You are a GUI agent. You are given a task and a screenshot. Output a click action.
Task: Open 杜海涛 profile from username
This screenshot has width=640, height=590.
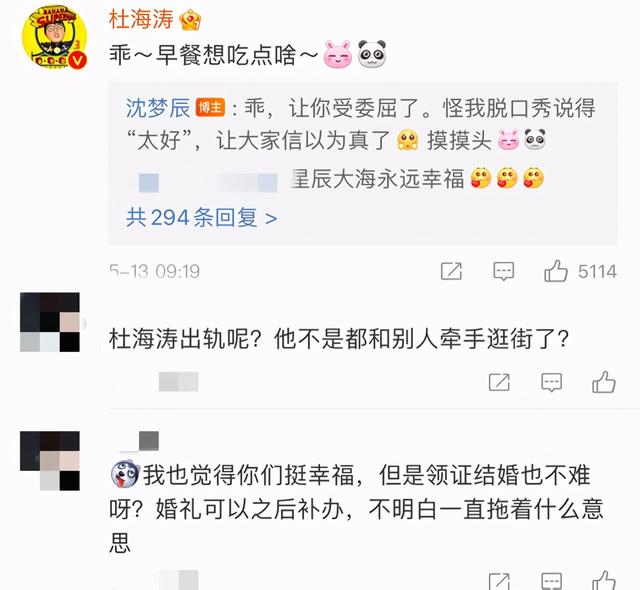click(x=141, y=19)
